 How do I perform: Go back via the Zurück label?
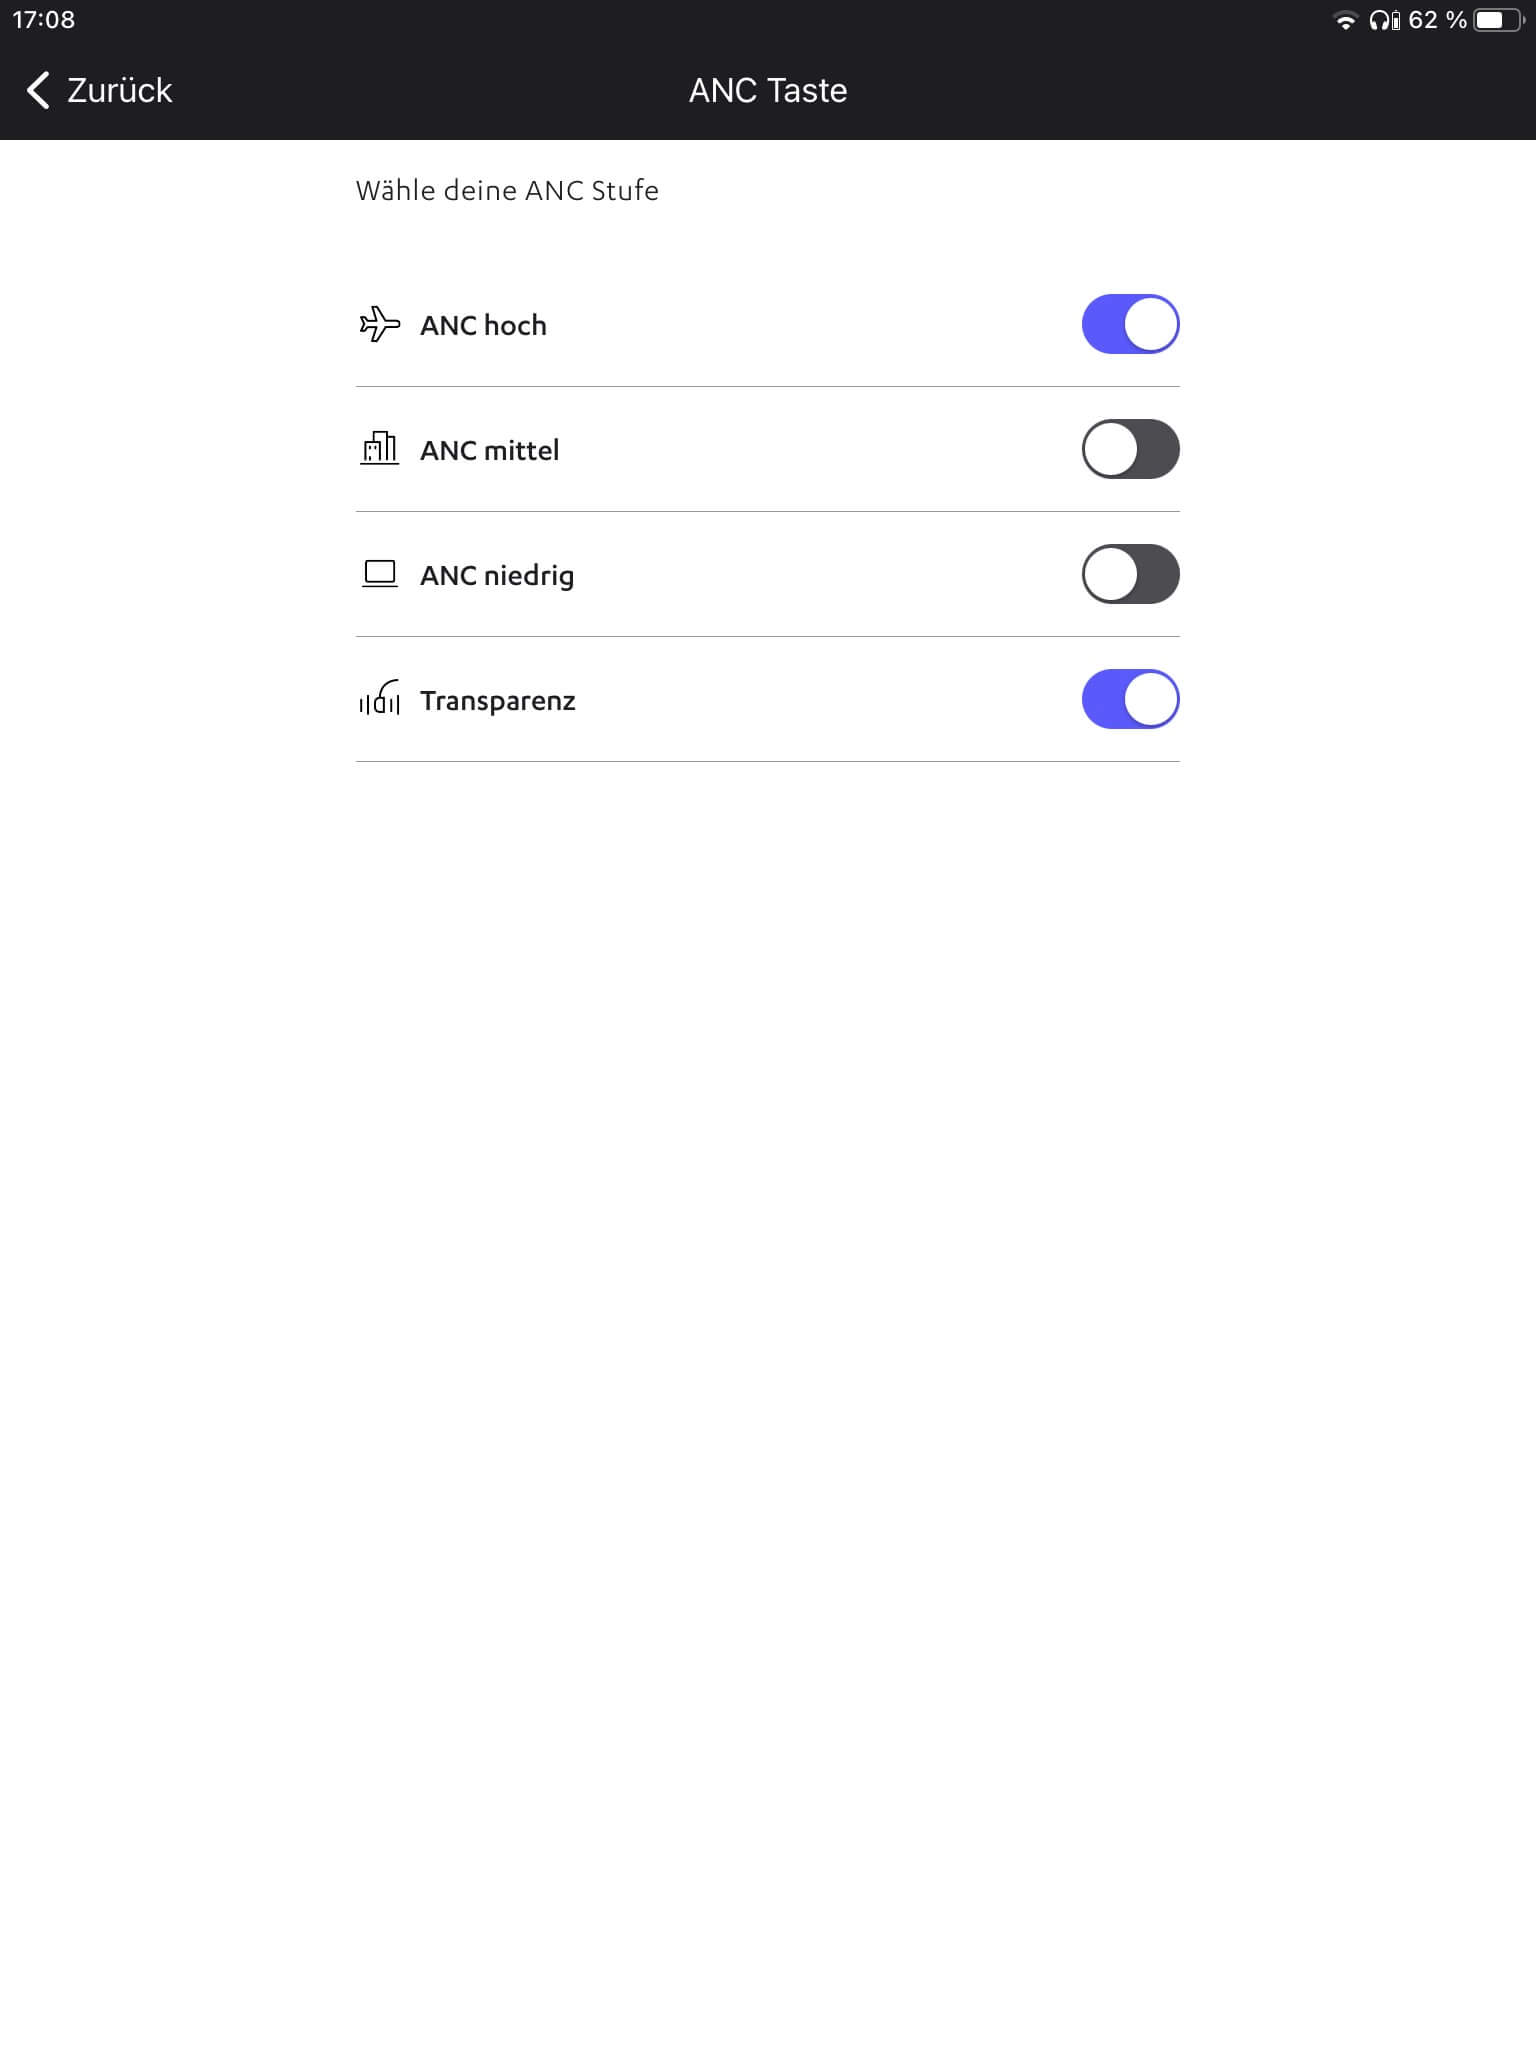coord(120,90)
